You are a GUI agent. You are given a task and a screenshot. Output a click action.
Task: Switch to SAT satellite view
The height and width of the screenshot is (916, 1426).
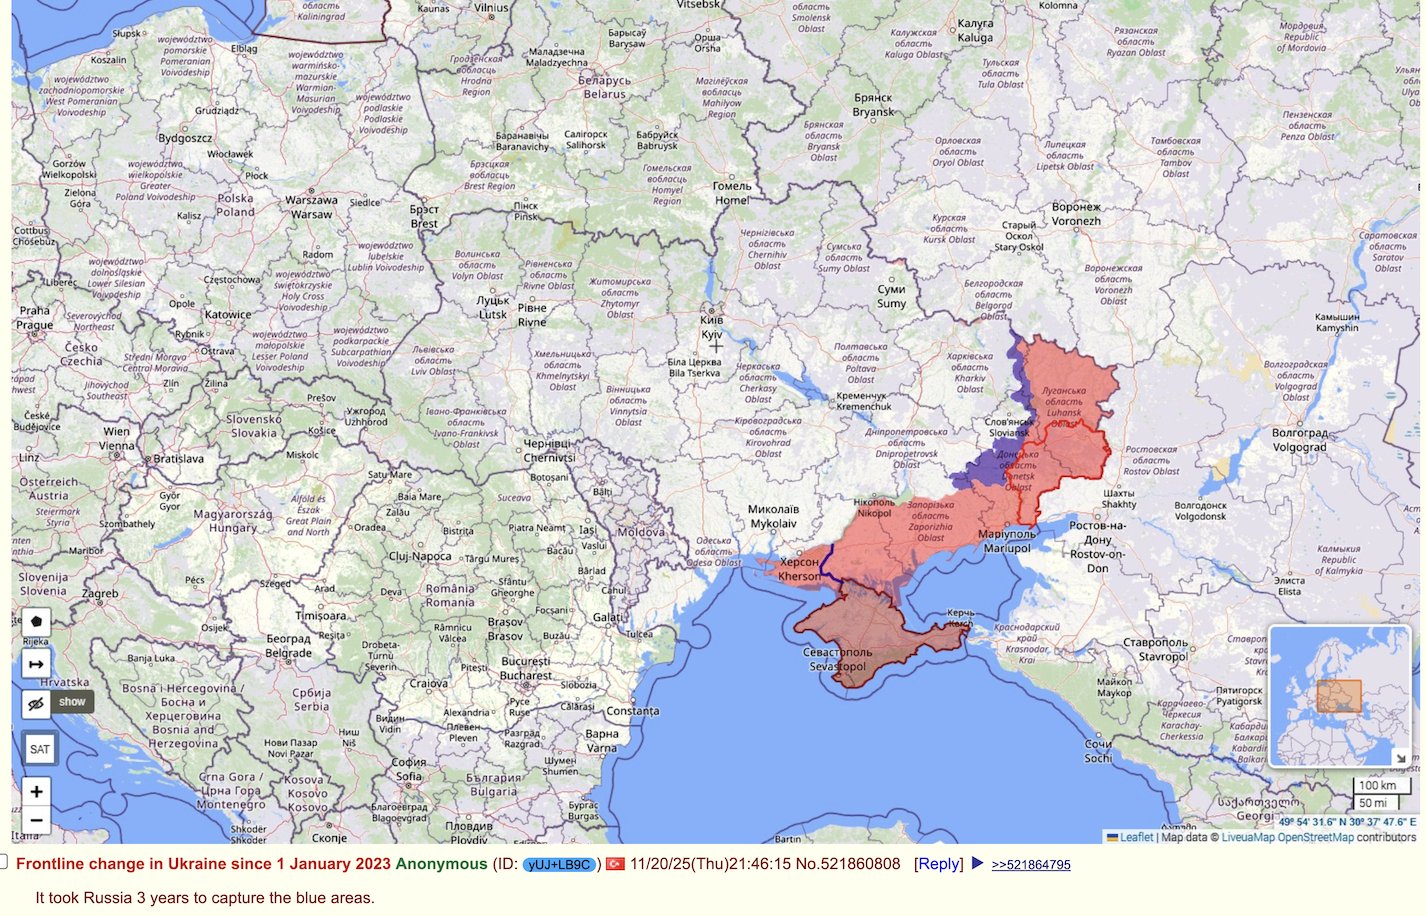pos(40,748)
